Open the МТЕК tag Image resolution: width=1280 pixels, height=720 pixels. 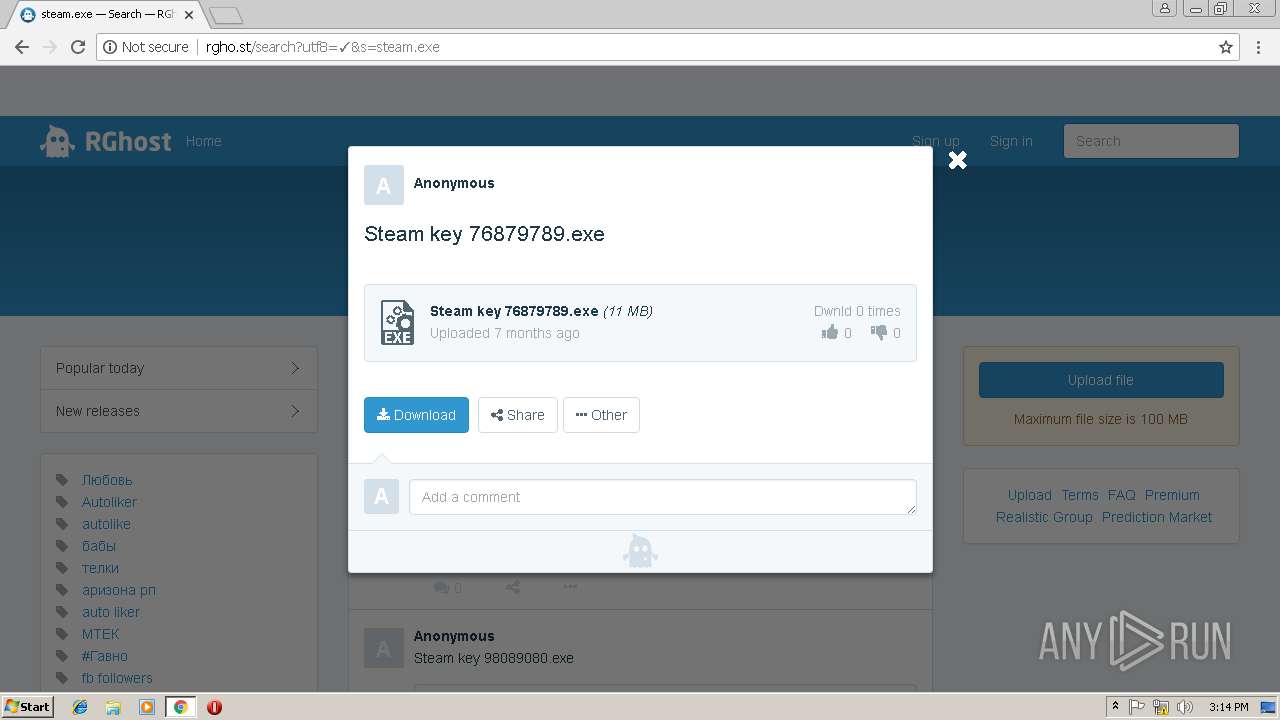(100, 634)
